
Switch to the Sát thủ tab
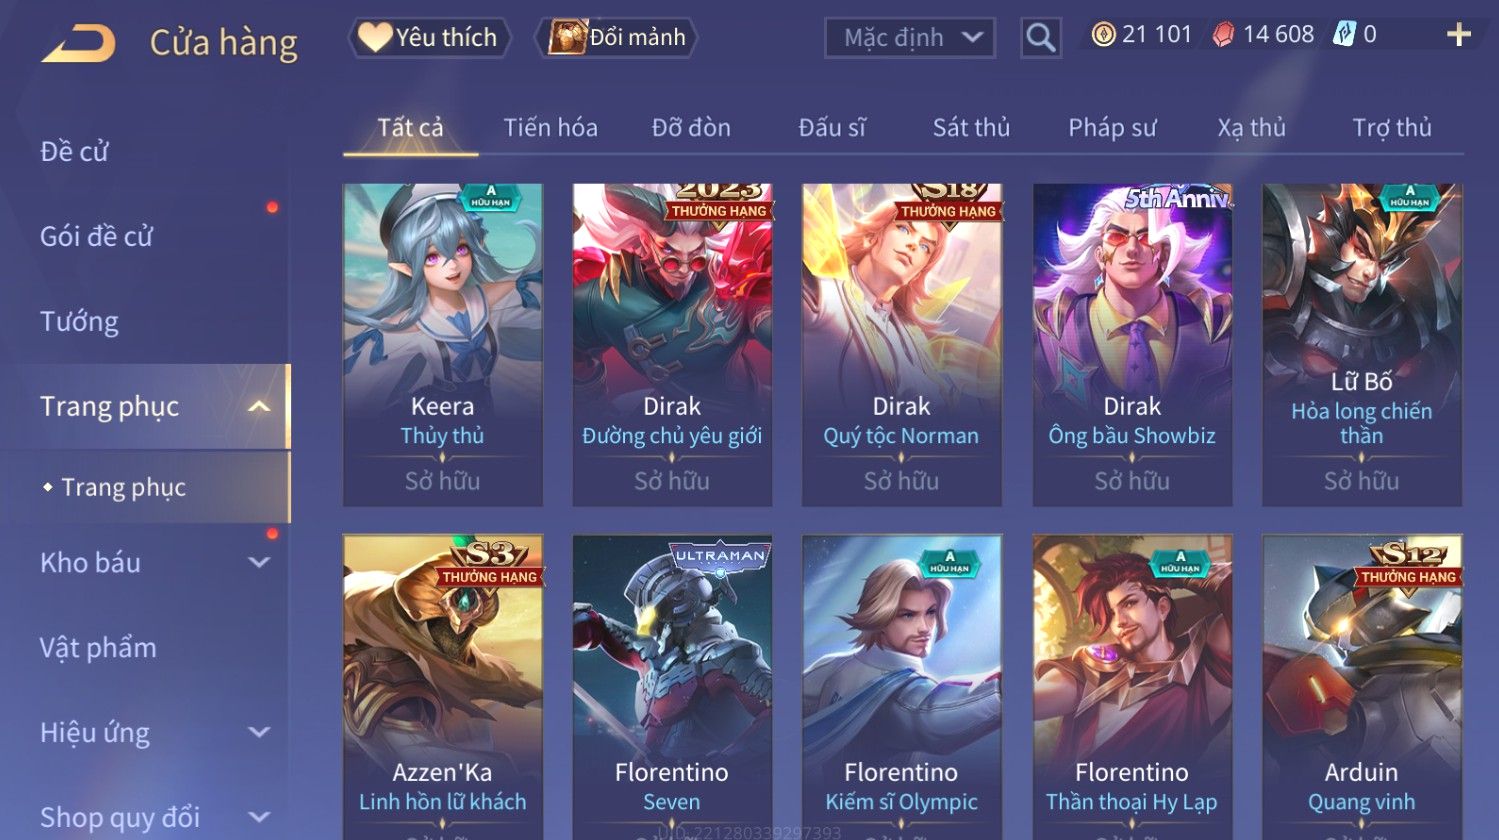coord(971,128)
